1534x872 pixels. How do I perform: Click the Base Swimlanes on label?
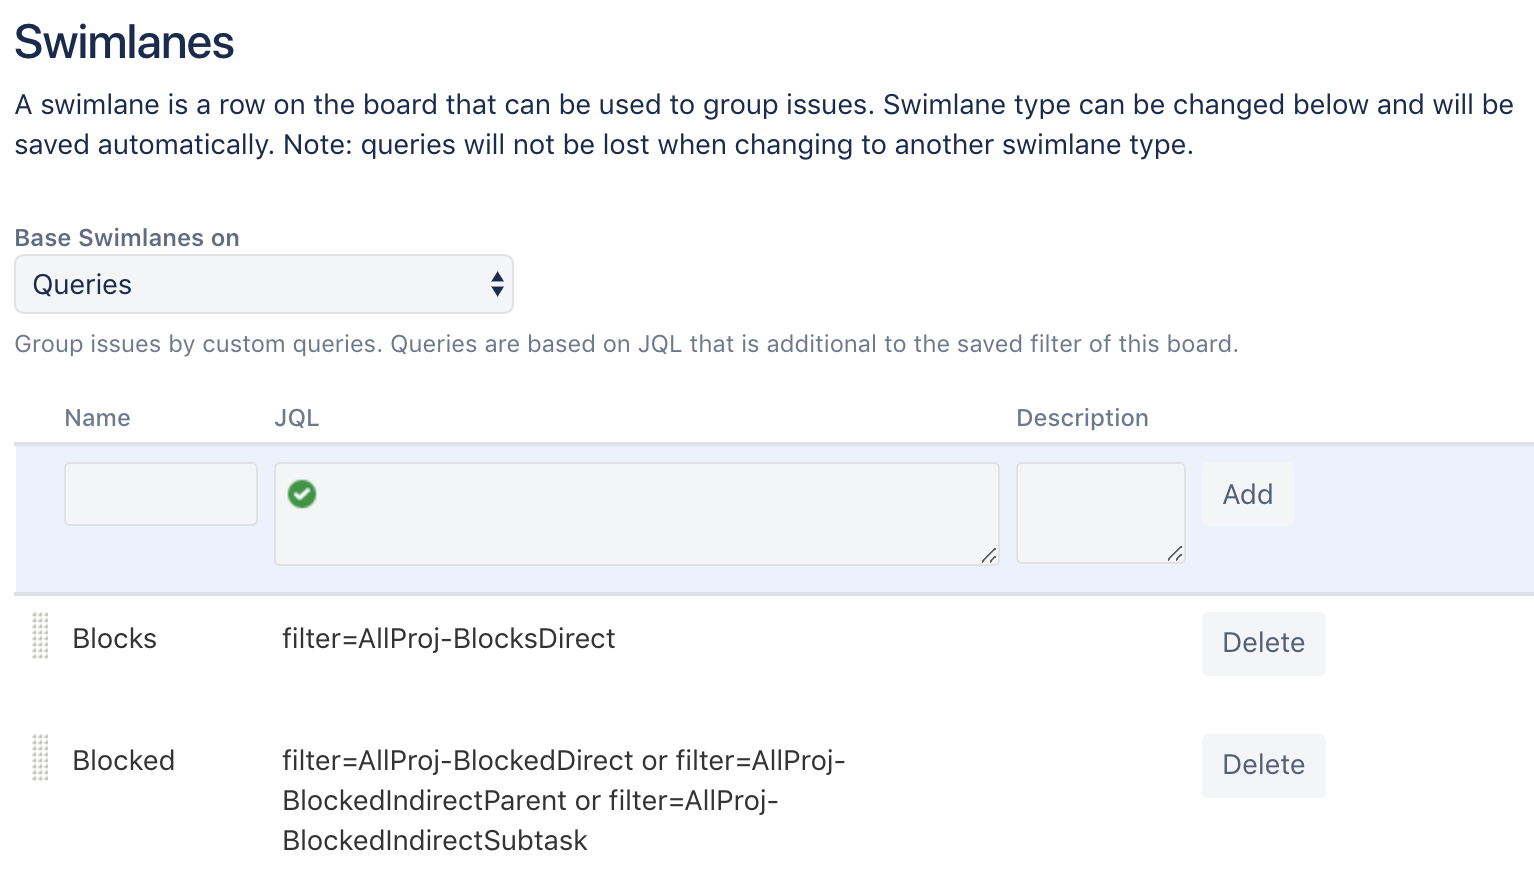point(127,238)
